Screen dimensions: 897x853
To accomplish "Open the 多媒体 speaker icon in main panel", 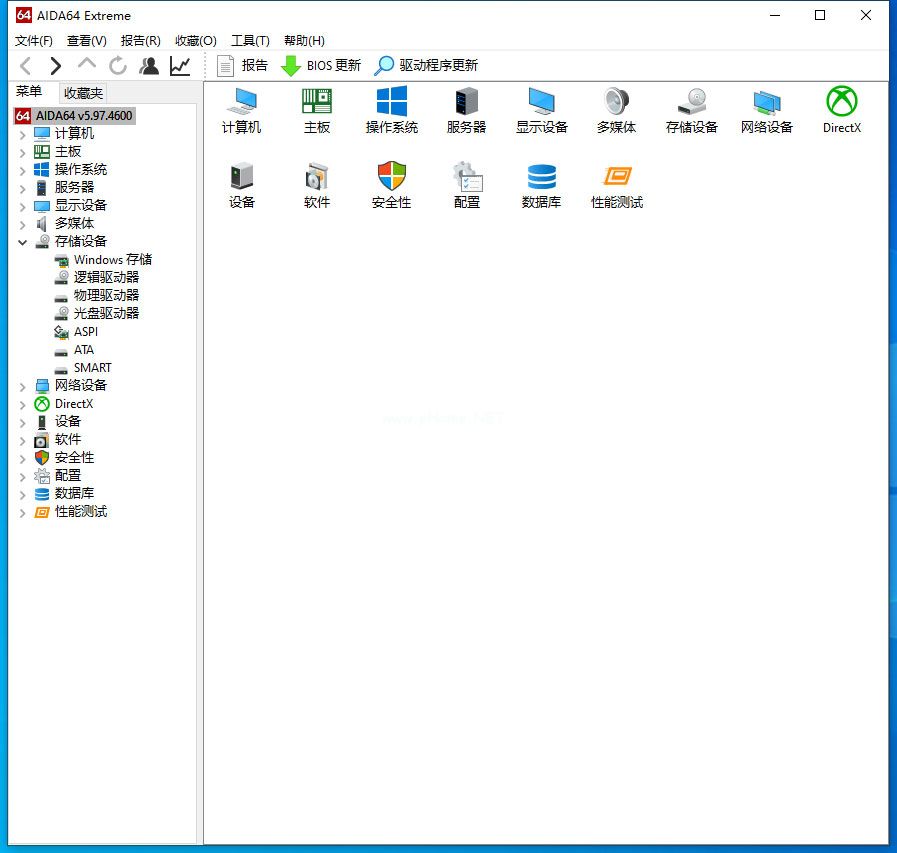I will coord(616,110).
